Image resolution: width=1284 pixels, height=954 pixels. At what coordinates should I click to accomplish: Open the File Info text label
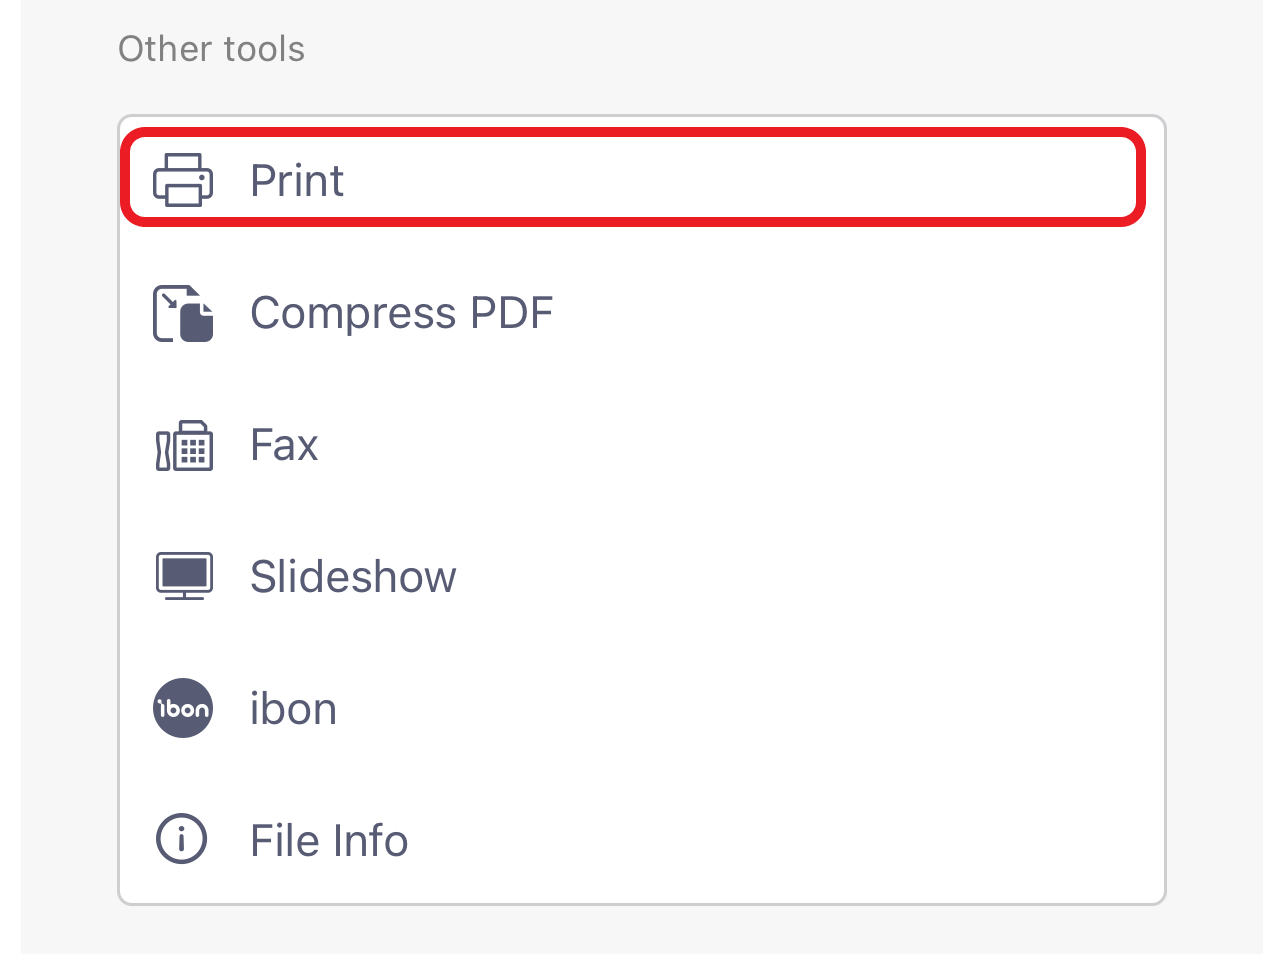click(329, 841)
